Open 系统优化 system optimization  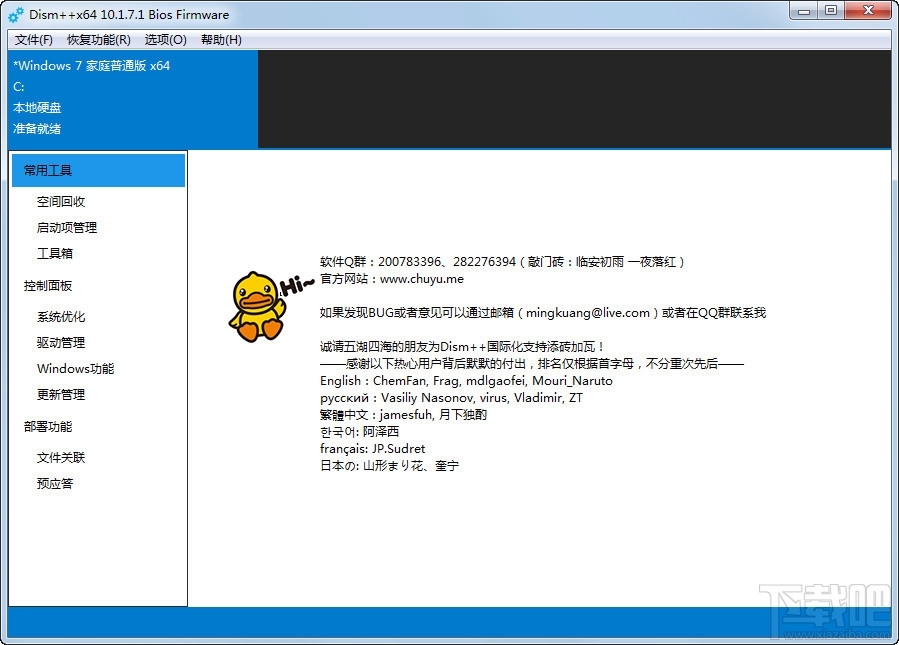[x=61, y=316]
